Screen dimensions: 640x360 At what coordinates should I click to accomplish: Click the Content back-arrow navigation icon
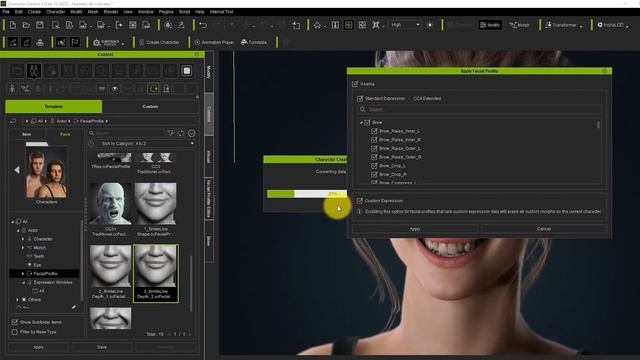[13, 121]
